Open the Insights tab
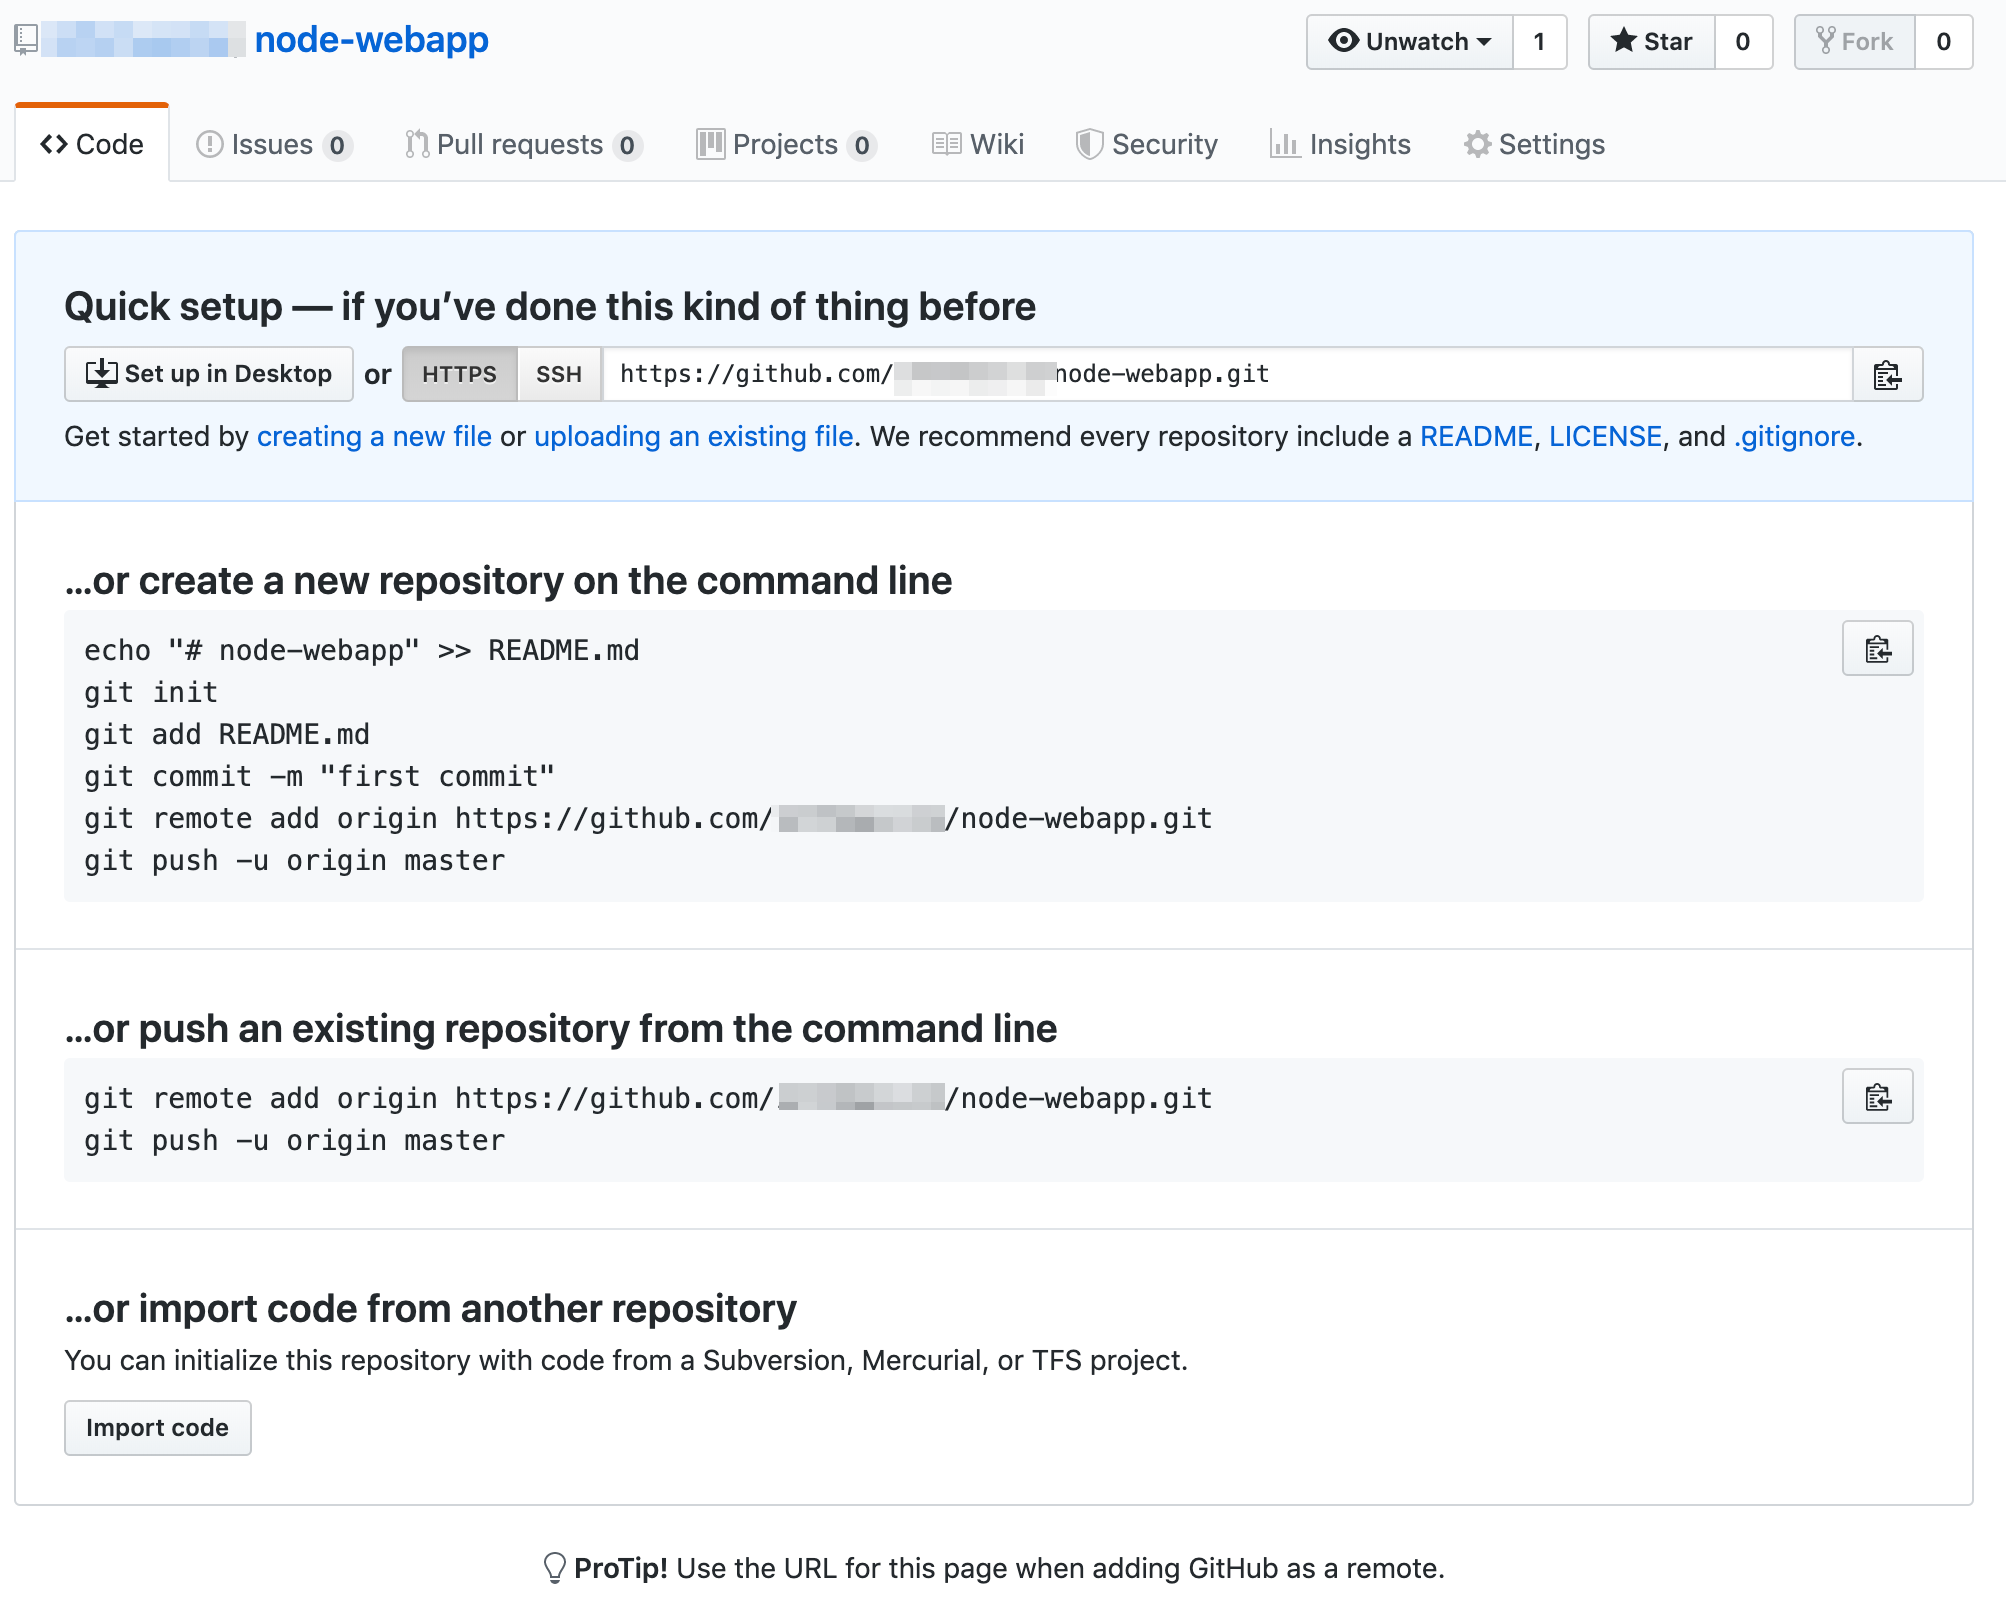The width and height of the screenshot is (2006, 1624). pyautogui.click(x=1341, y=145)
